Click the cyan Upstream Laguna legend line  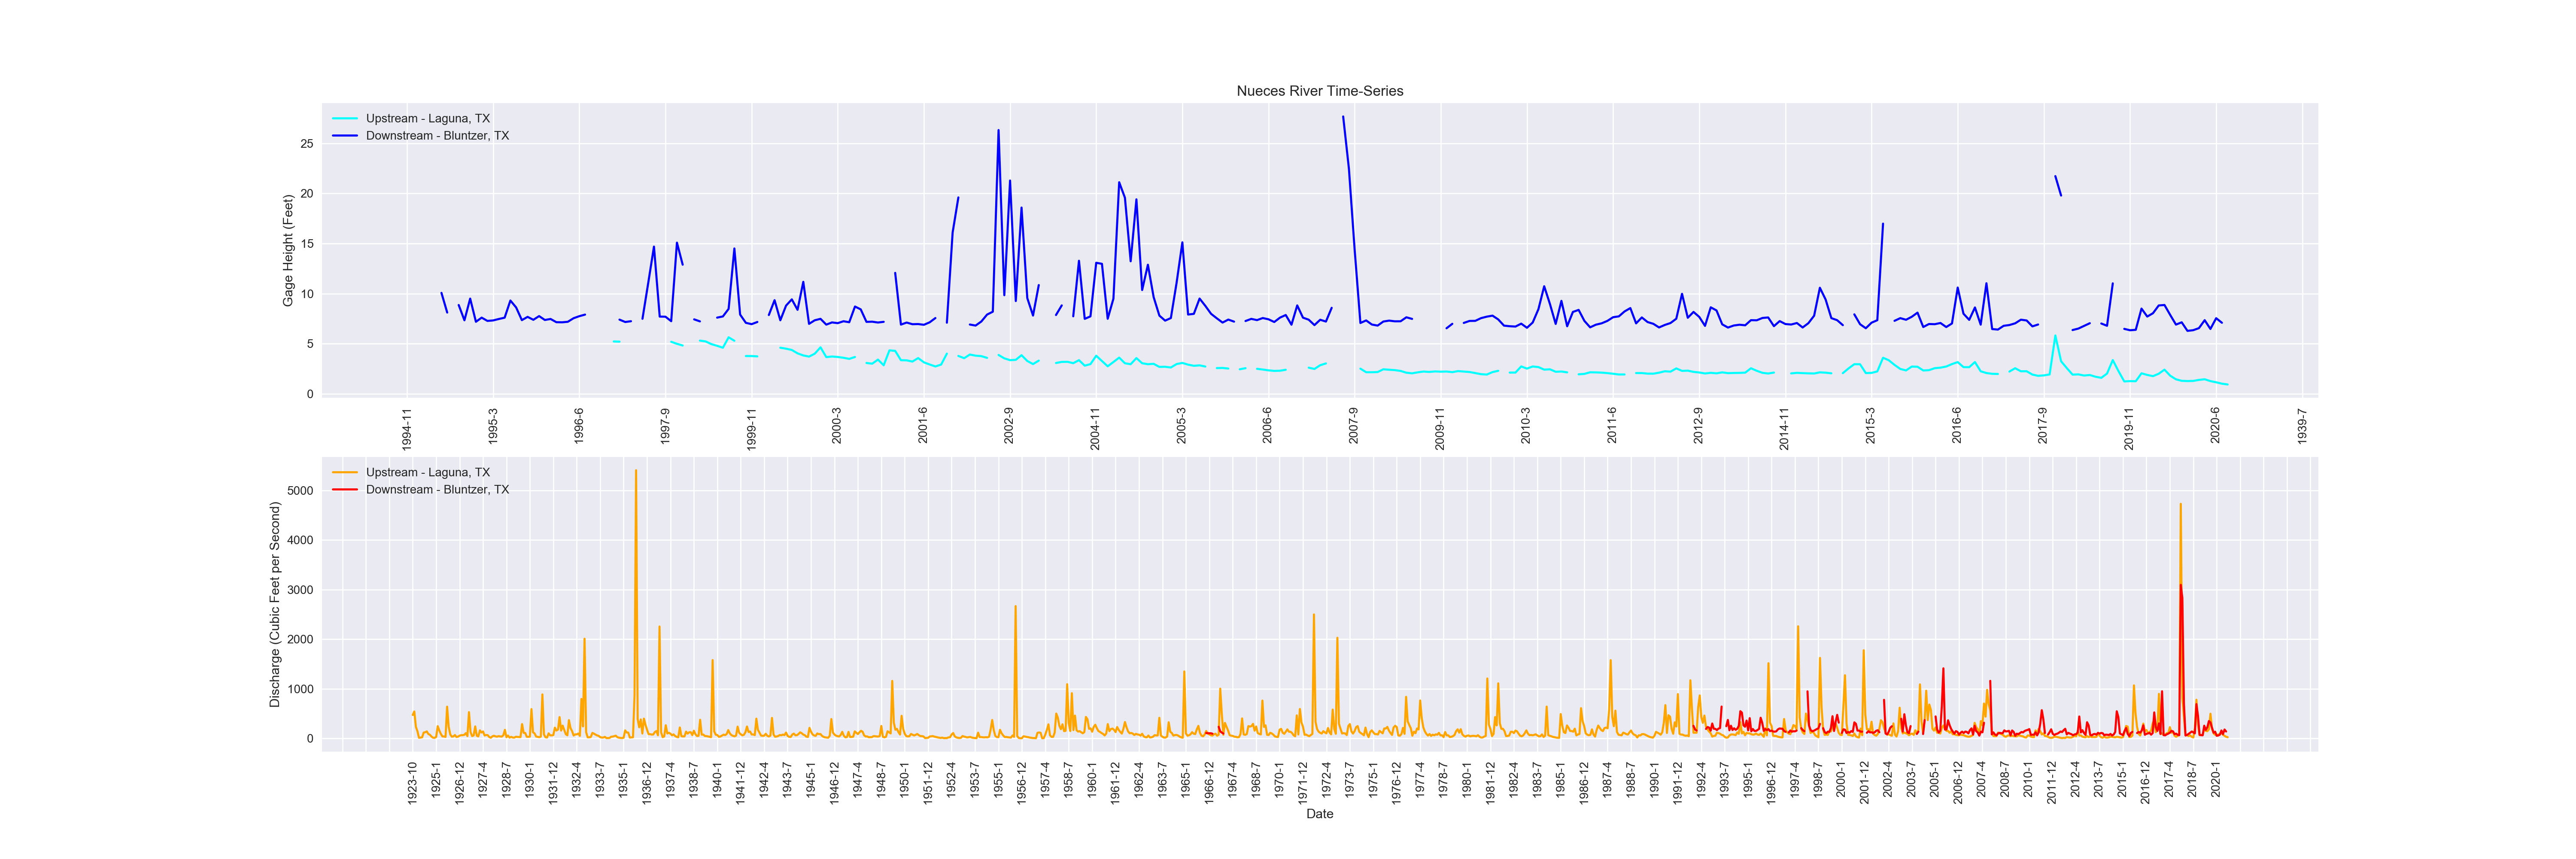point(345,119)
